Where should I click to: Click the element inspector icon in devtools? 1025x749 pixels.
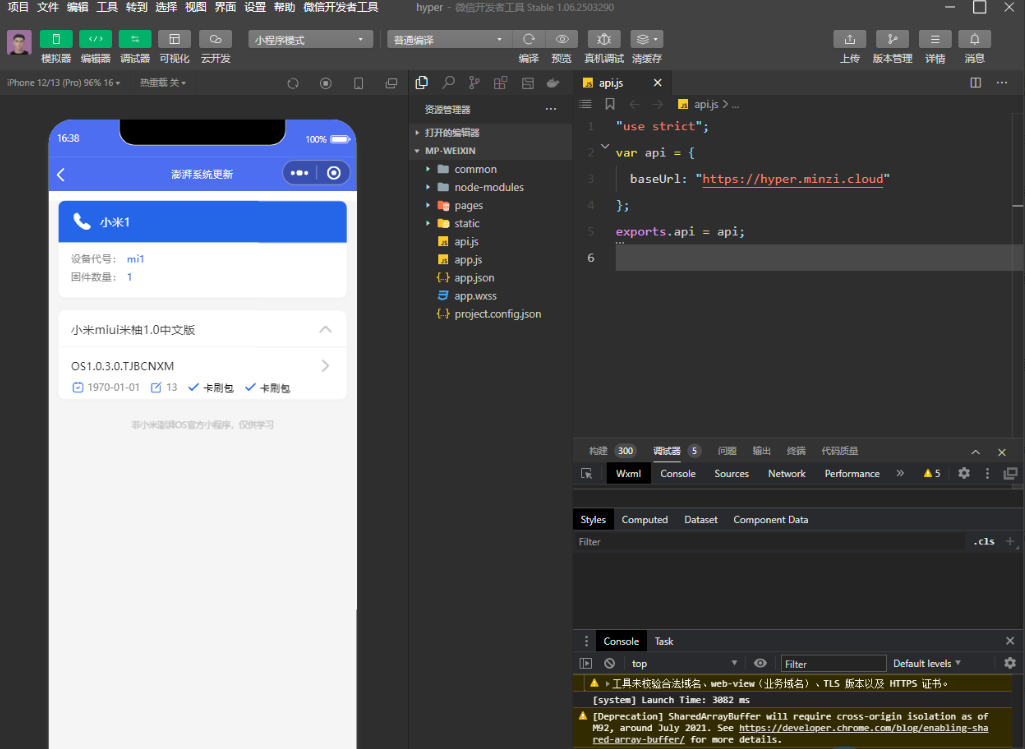coord(587,474)
